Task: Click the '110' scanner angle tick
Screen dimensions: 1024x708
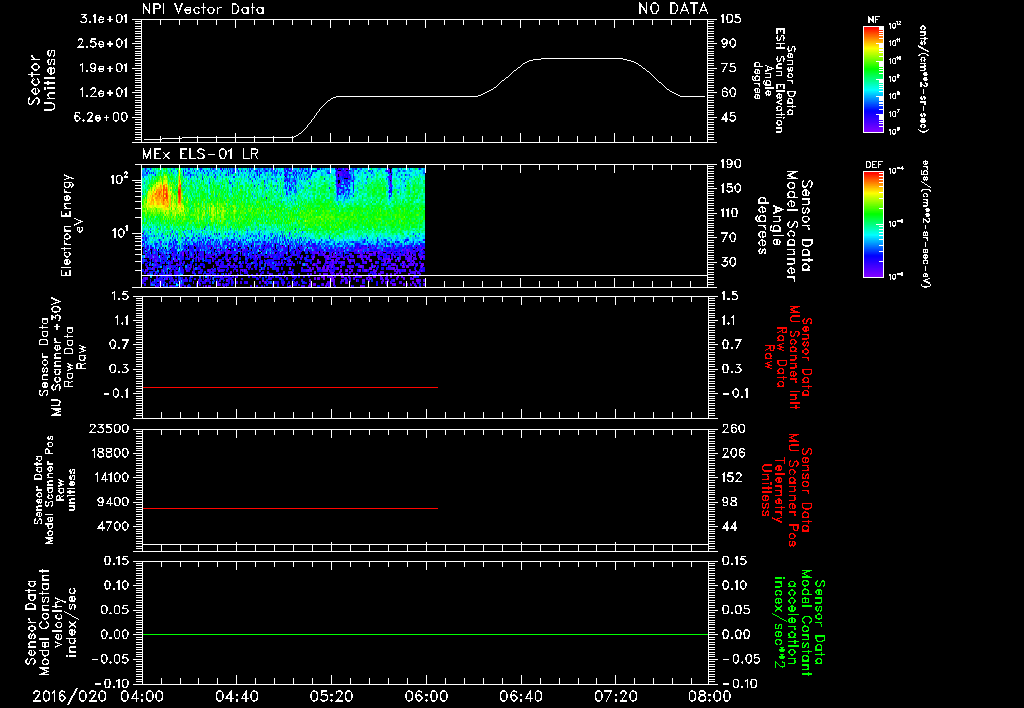Action: [x=731, y=213]
